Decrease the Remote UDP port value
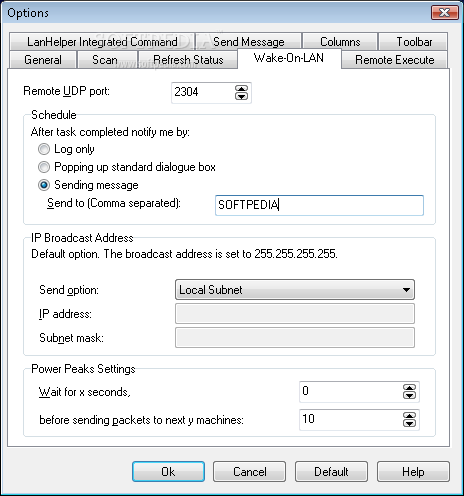Screen dimensions: 464x496 241,97
